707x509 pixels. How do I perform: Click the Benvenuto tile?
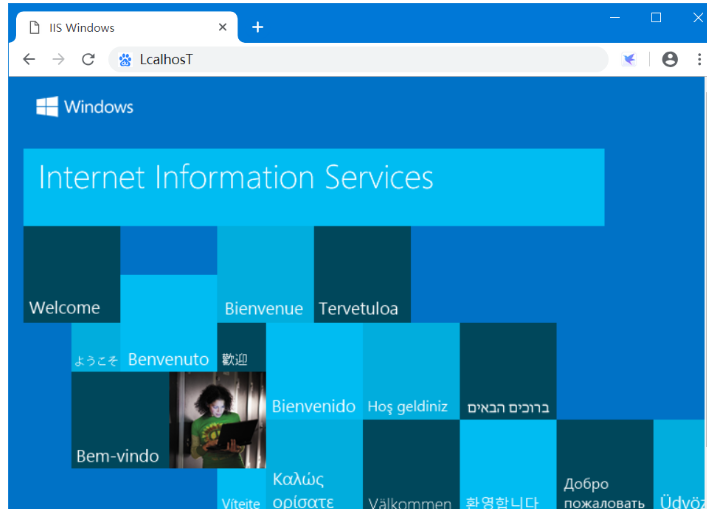[x=169, y=323]
